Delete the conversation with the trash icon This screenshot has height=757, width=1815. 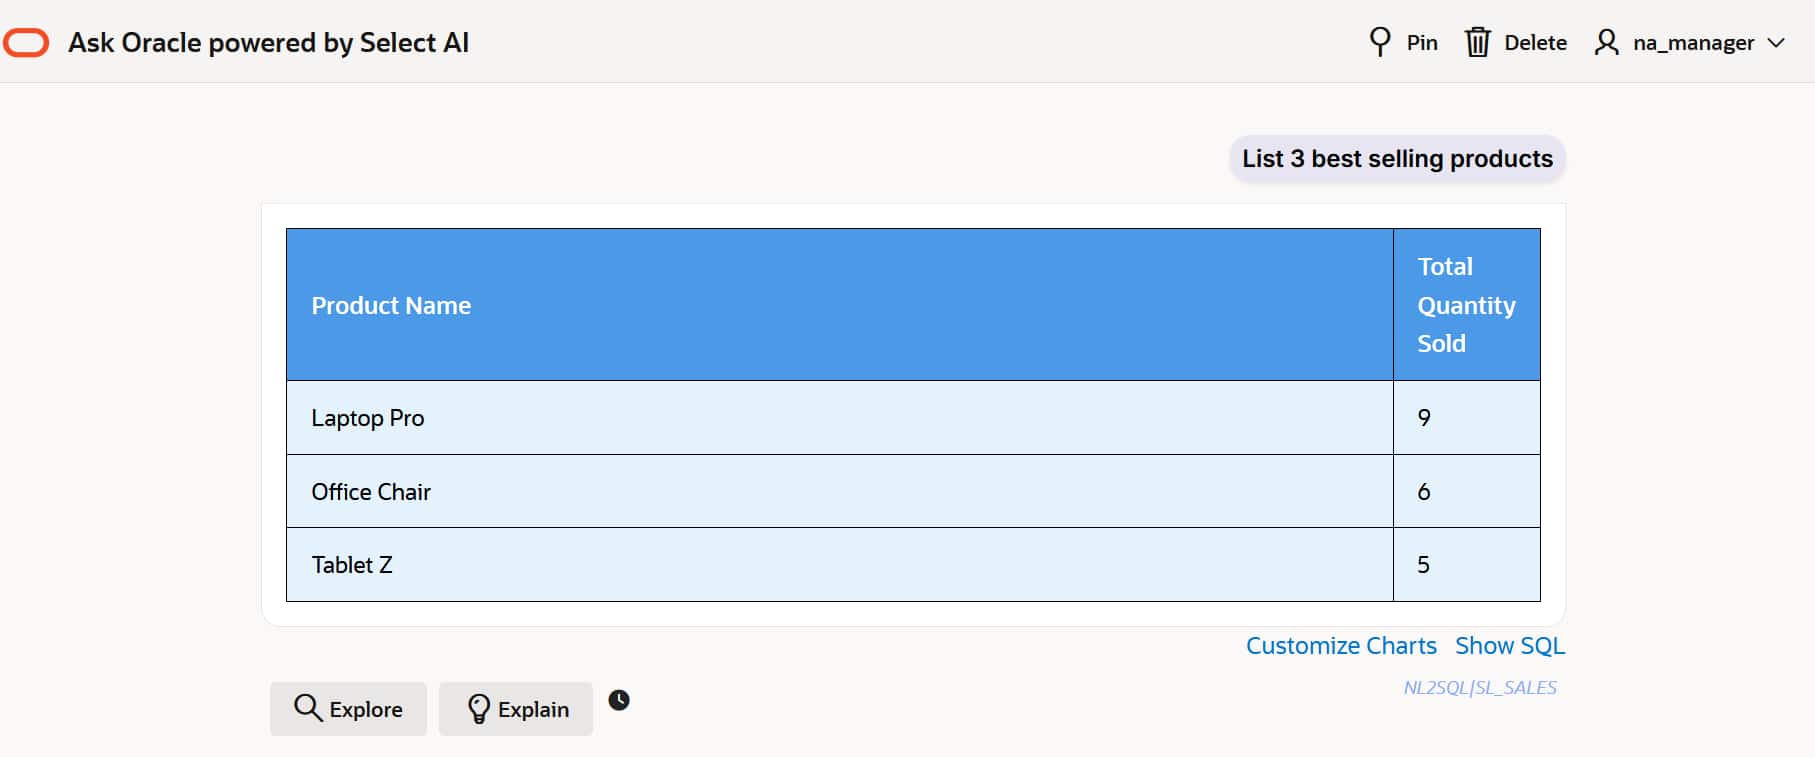coord(1477,42)
